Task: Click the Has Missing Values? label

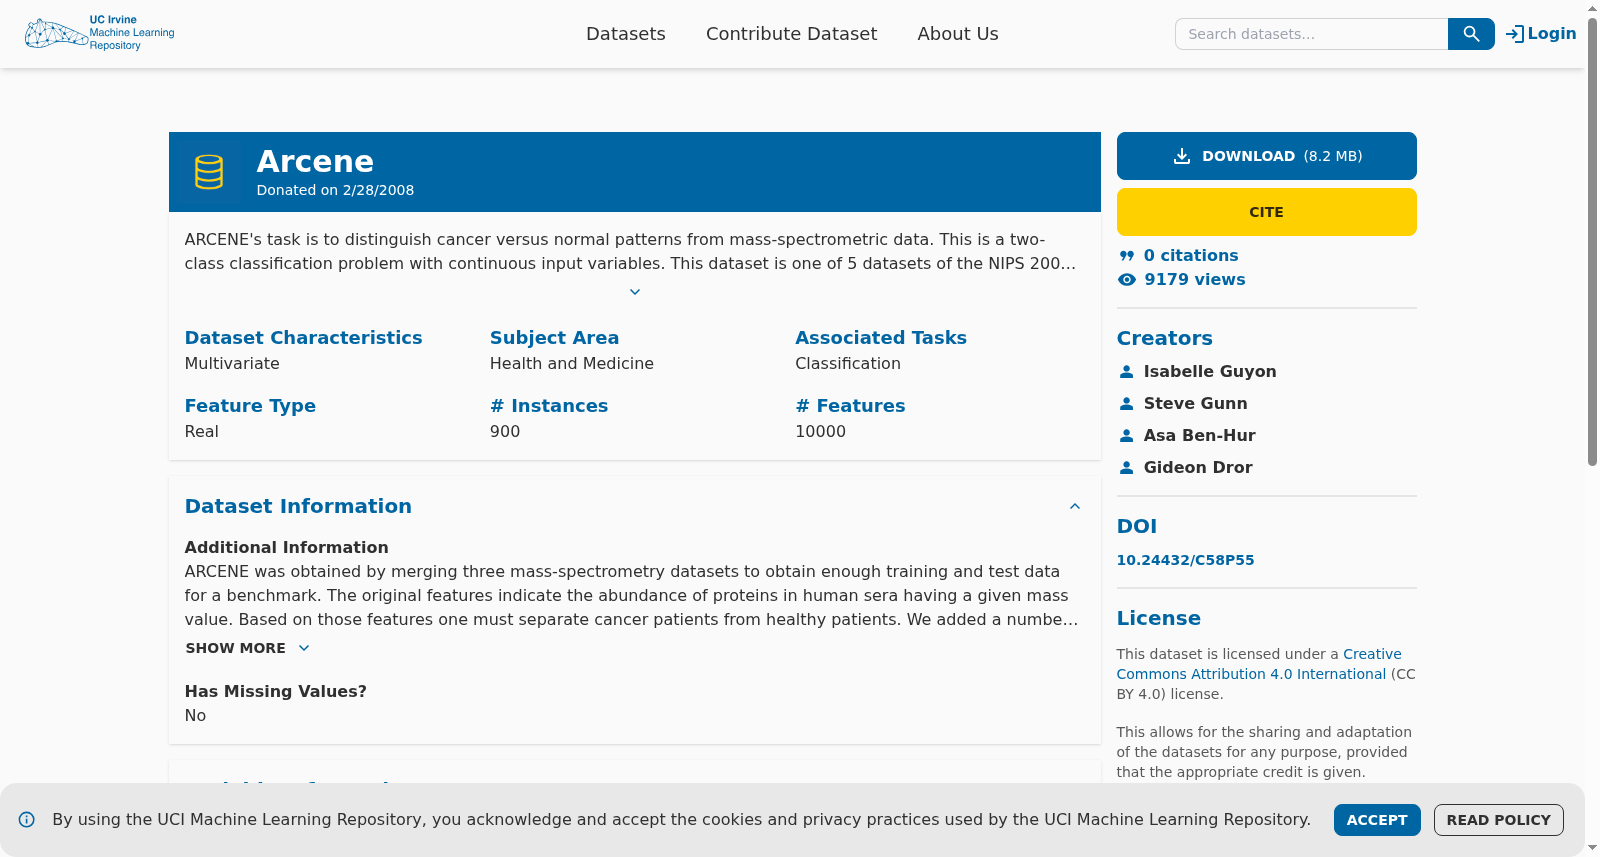Action: pos(276,692)
